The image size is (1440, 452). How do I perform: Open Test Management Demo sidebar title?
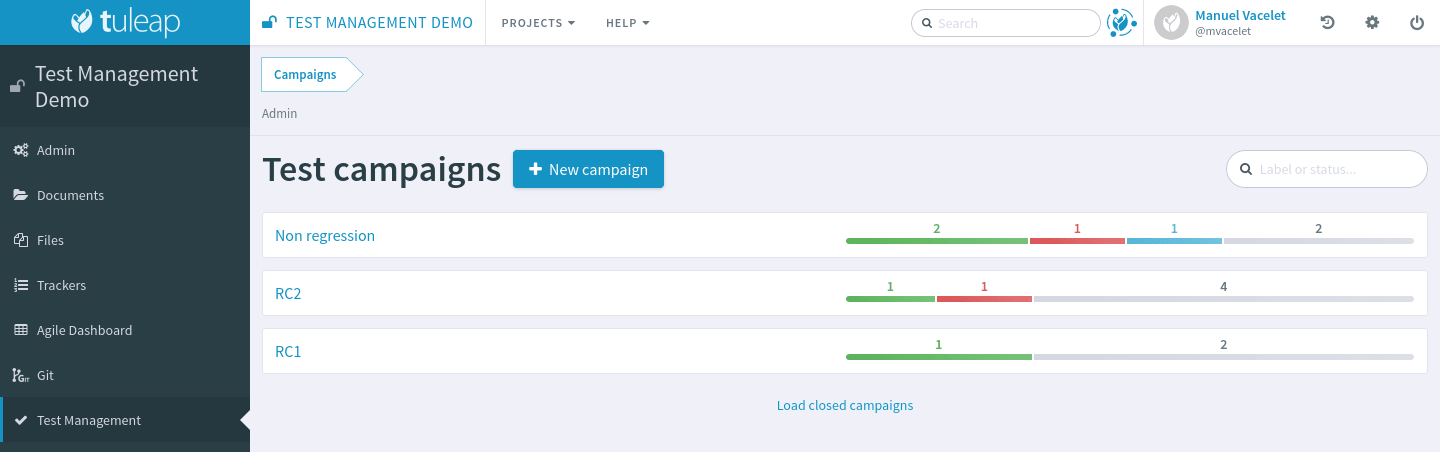tap(116, 87)
